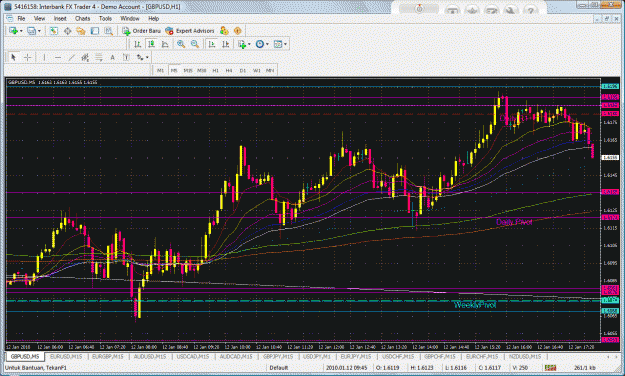
Task: Expand the New Chart dropdown arrow
Action: click(21, 31)
